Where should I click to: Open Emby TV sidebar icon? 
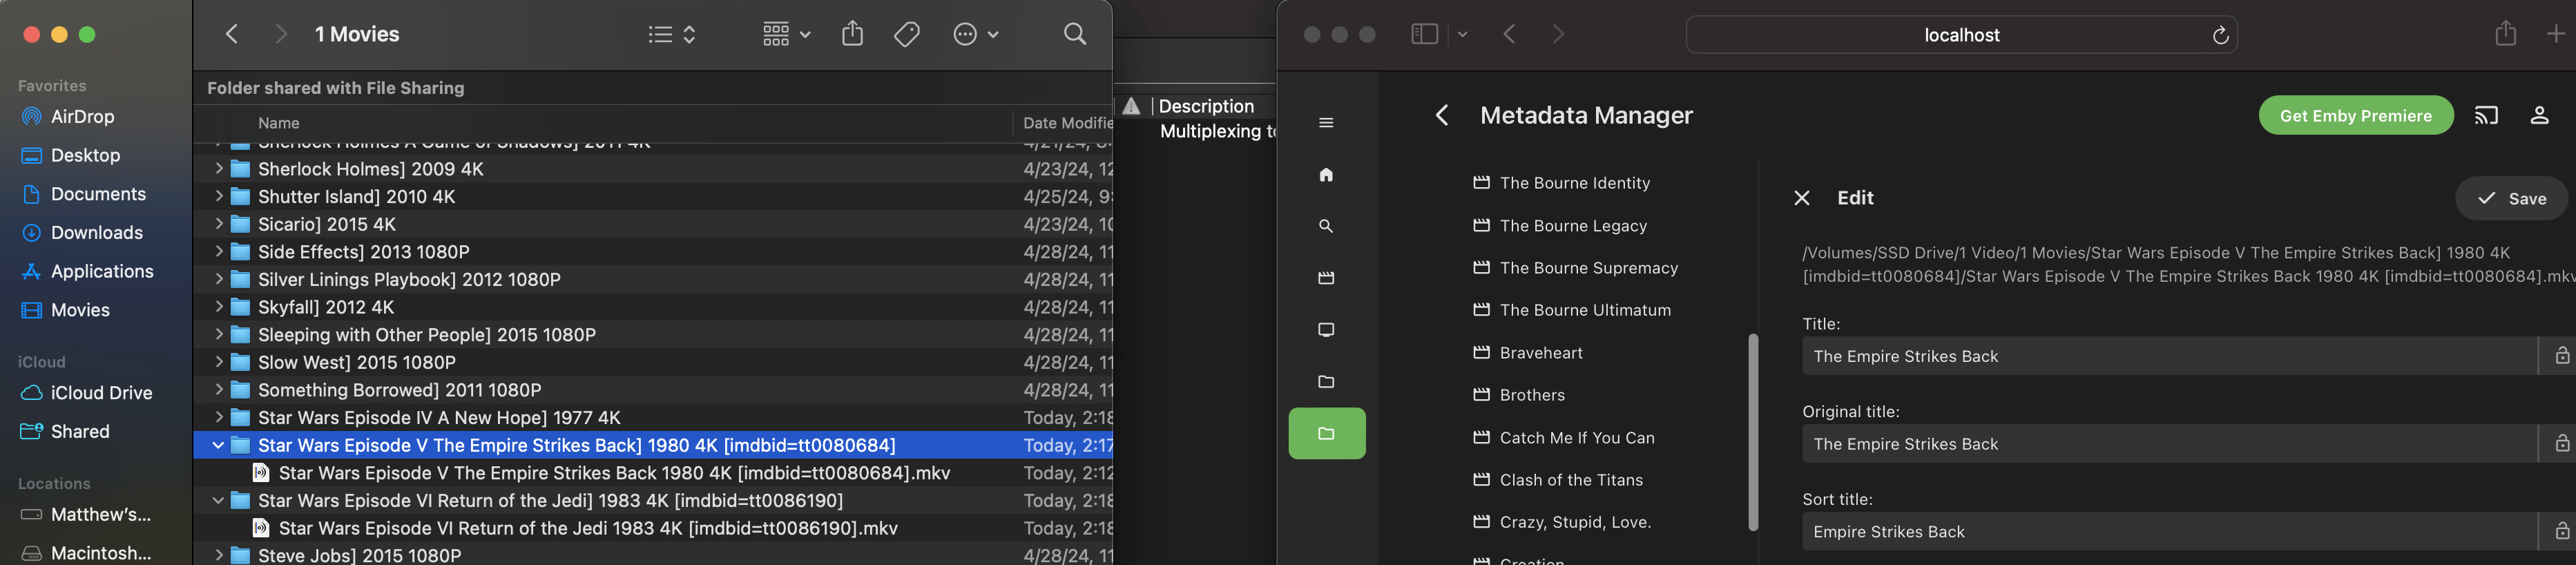(1326, 330)
